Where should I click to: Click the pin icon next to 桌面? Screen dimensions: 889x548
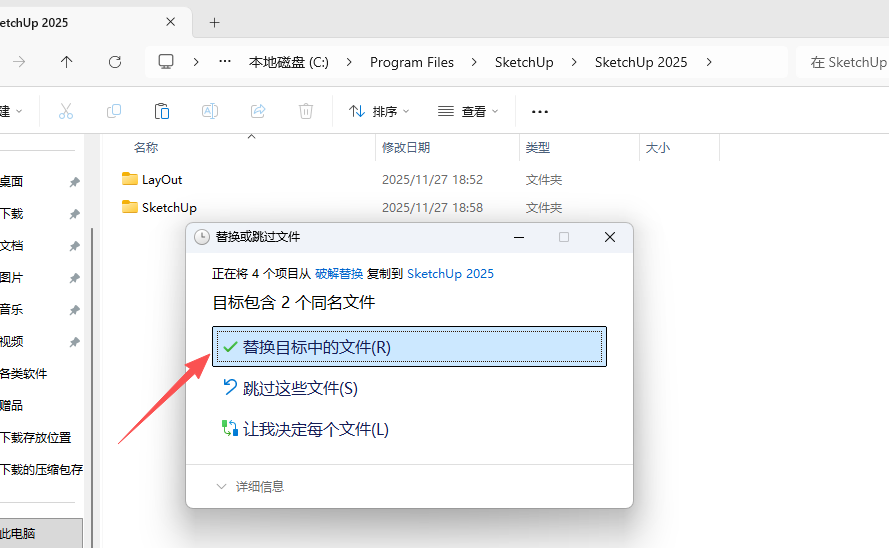(x=74, y=182)
